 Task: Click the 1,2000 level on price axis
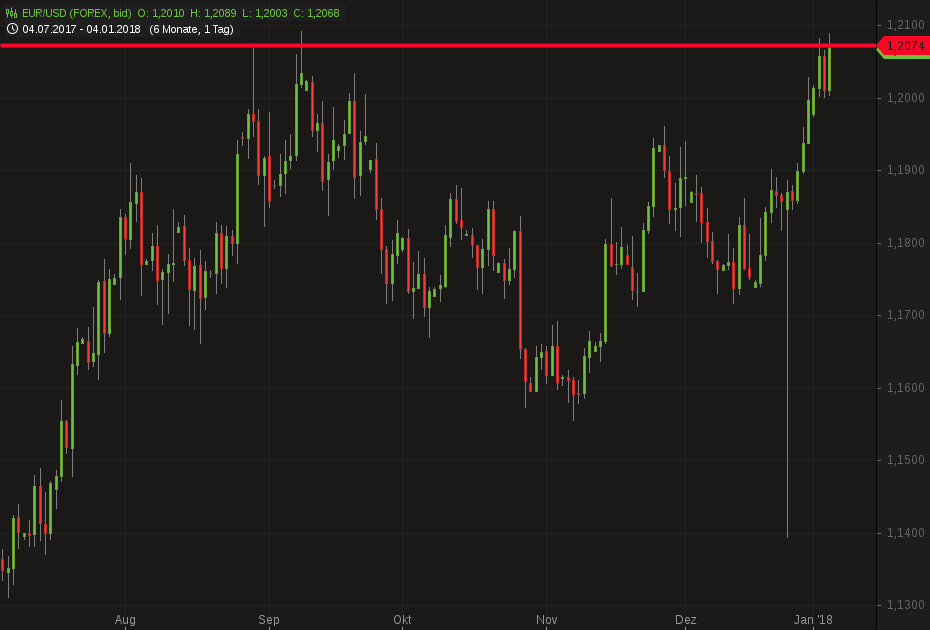pyautogui.click(x=904, y=97)
